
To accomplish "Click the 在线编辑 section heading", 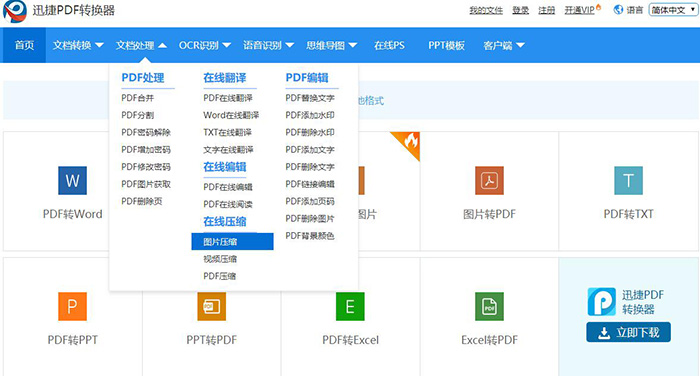I will 225,167.
